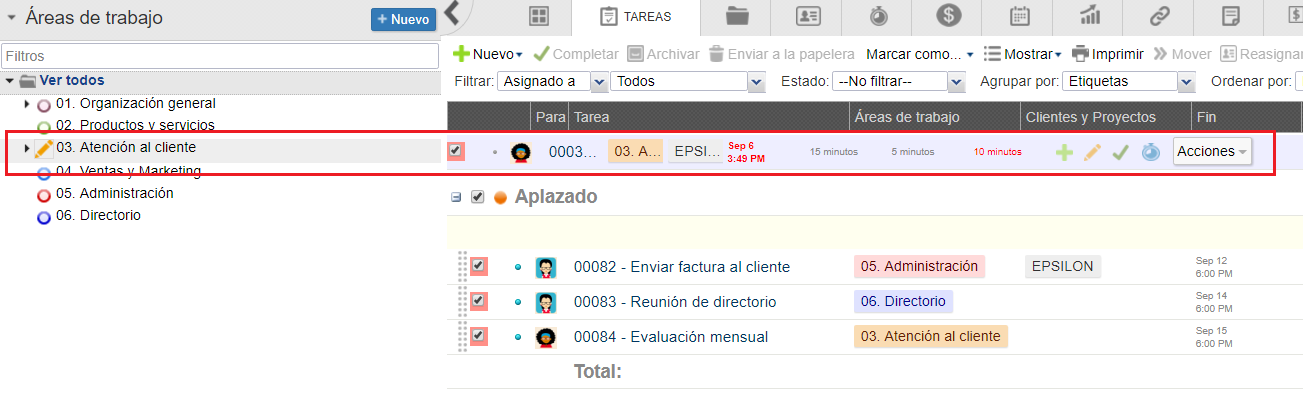The height and width of the screenshot is (402, 1303).
Task: Open the dollar sign finances tab
Action: (949, 16)
